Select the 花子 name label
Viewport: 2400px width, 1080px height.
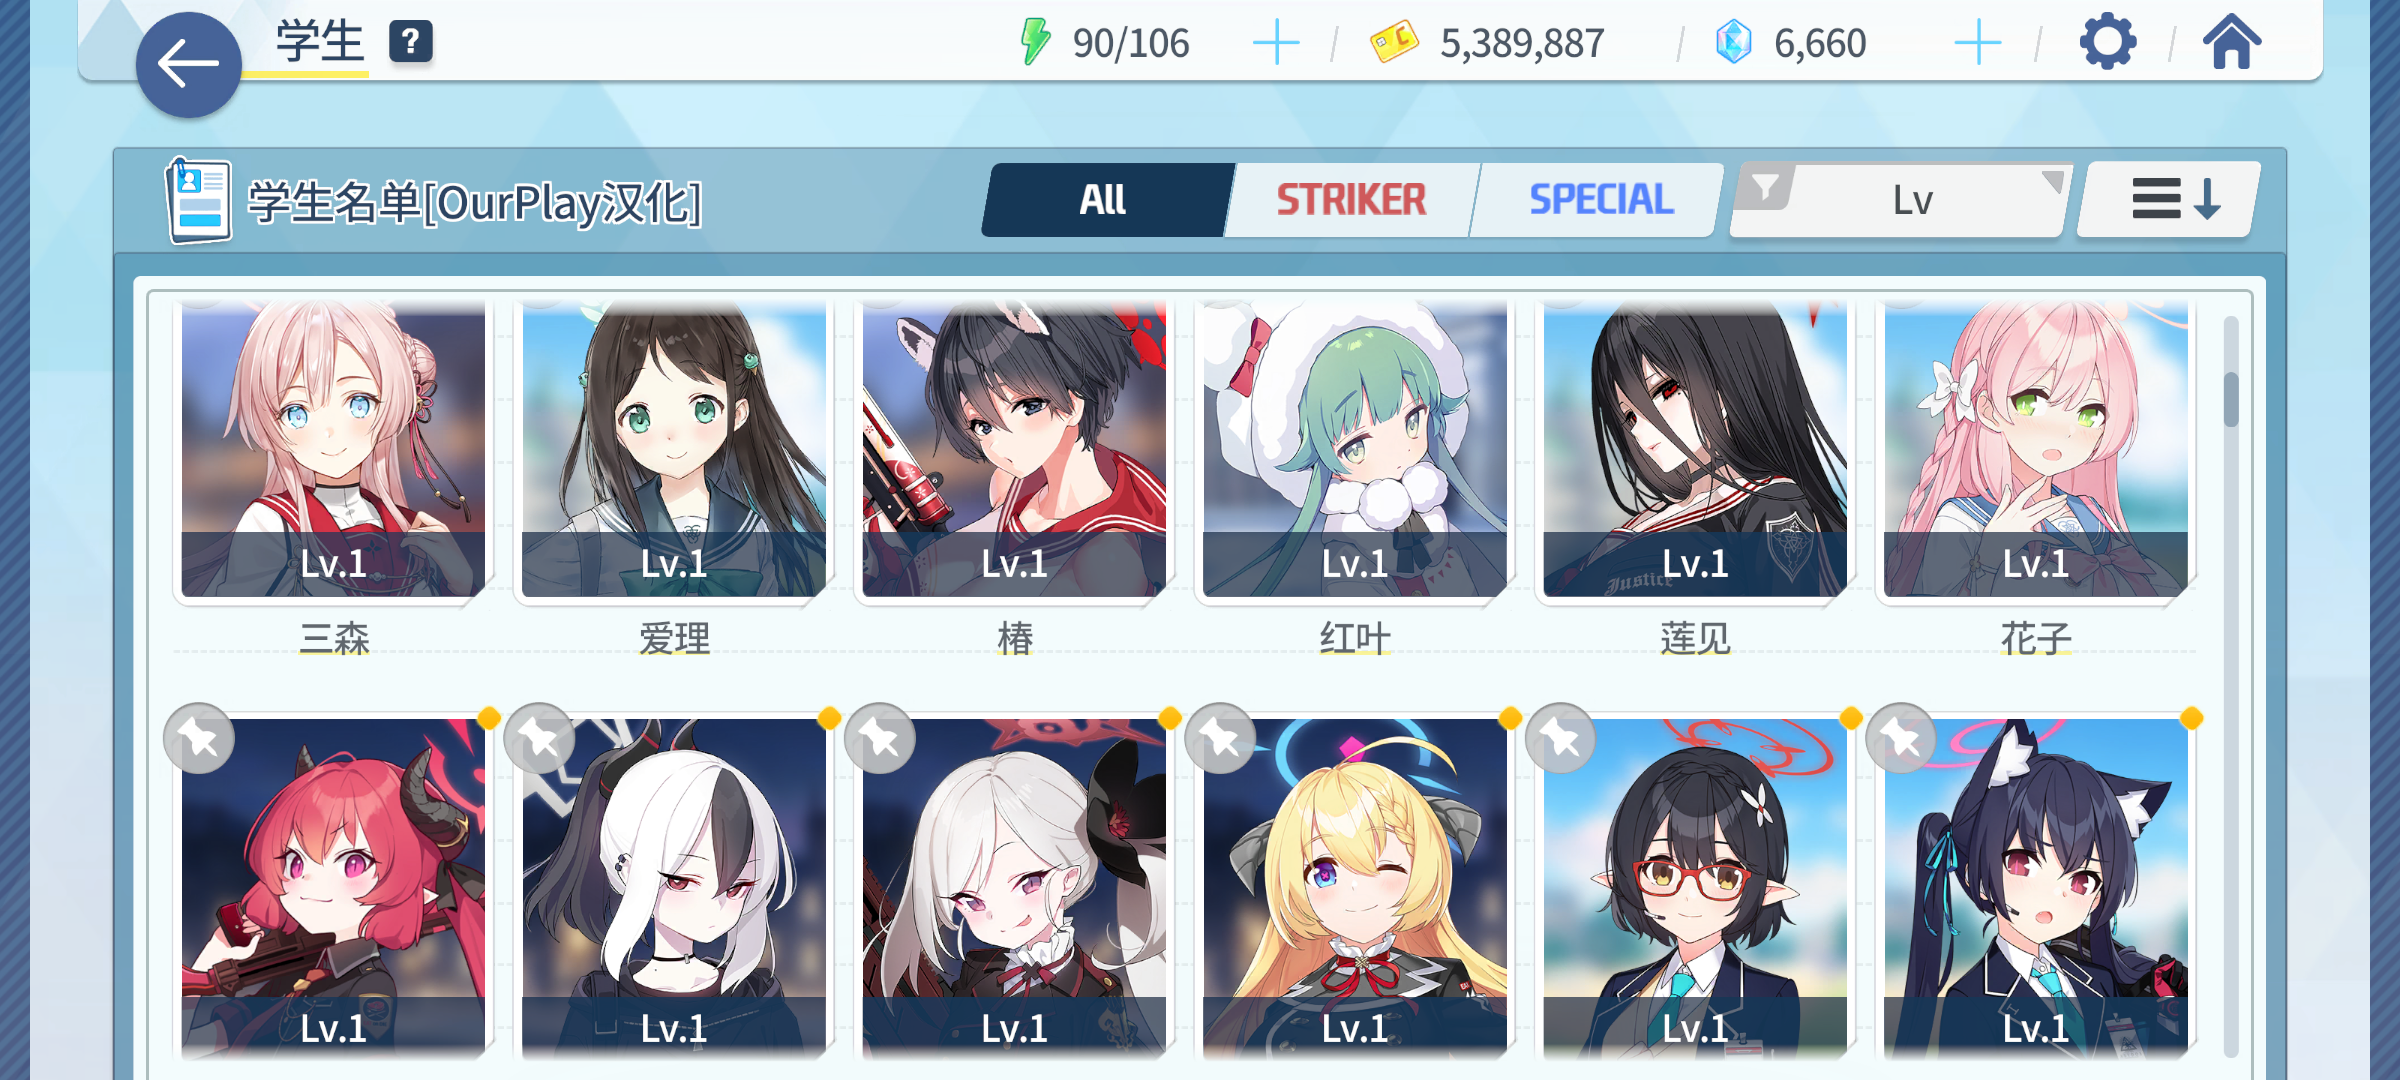(2036, 638)
